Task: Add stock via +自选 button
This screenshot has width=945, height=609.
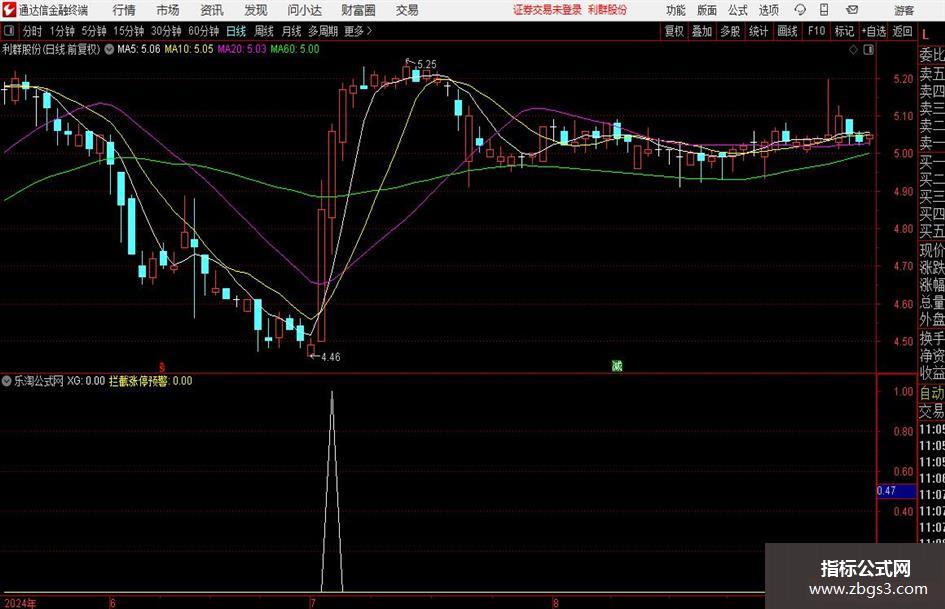Action: (x=874, y=31)
